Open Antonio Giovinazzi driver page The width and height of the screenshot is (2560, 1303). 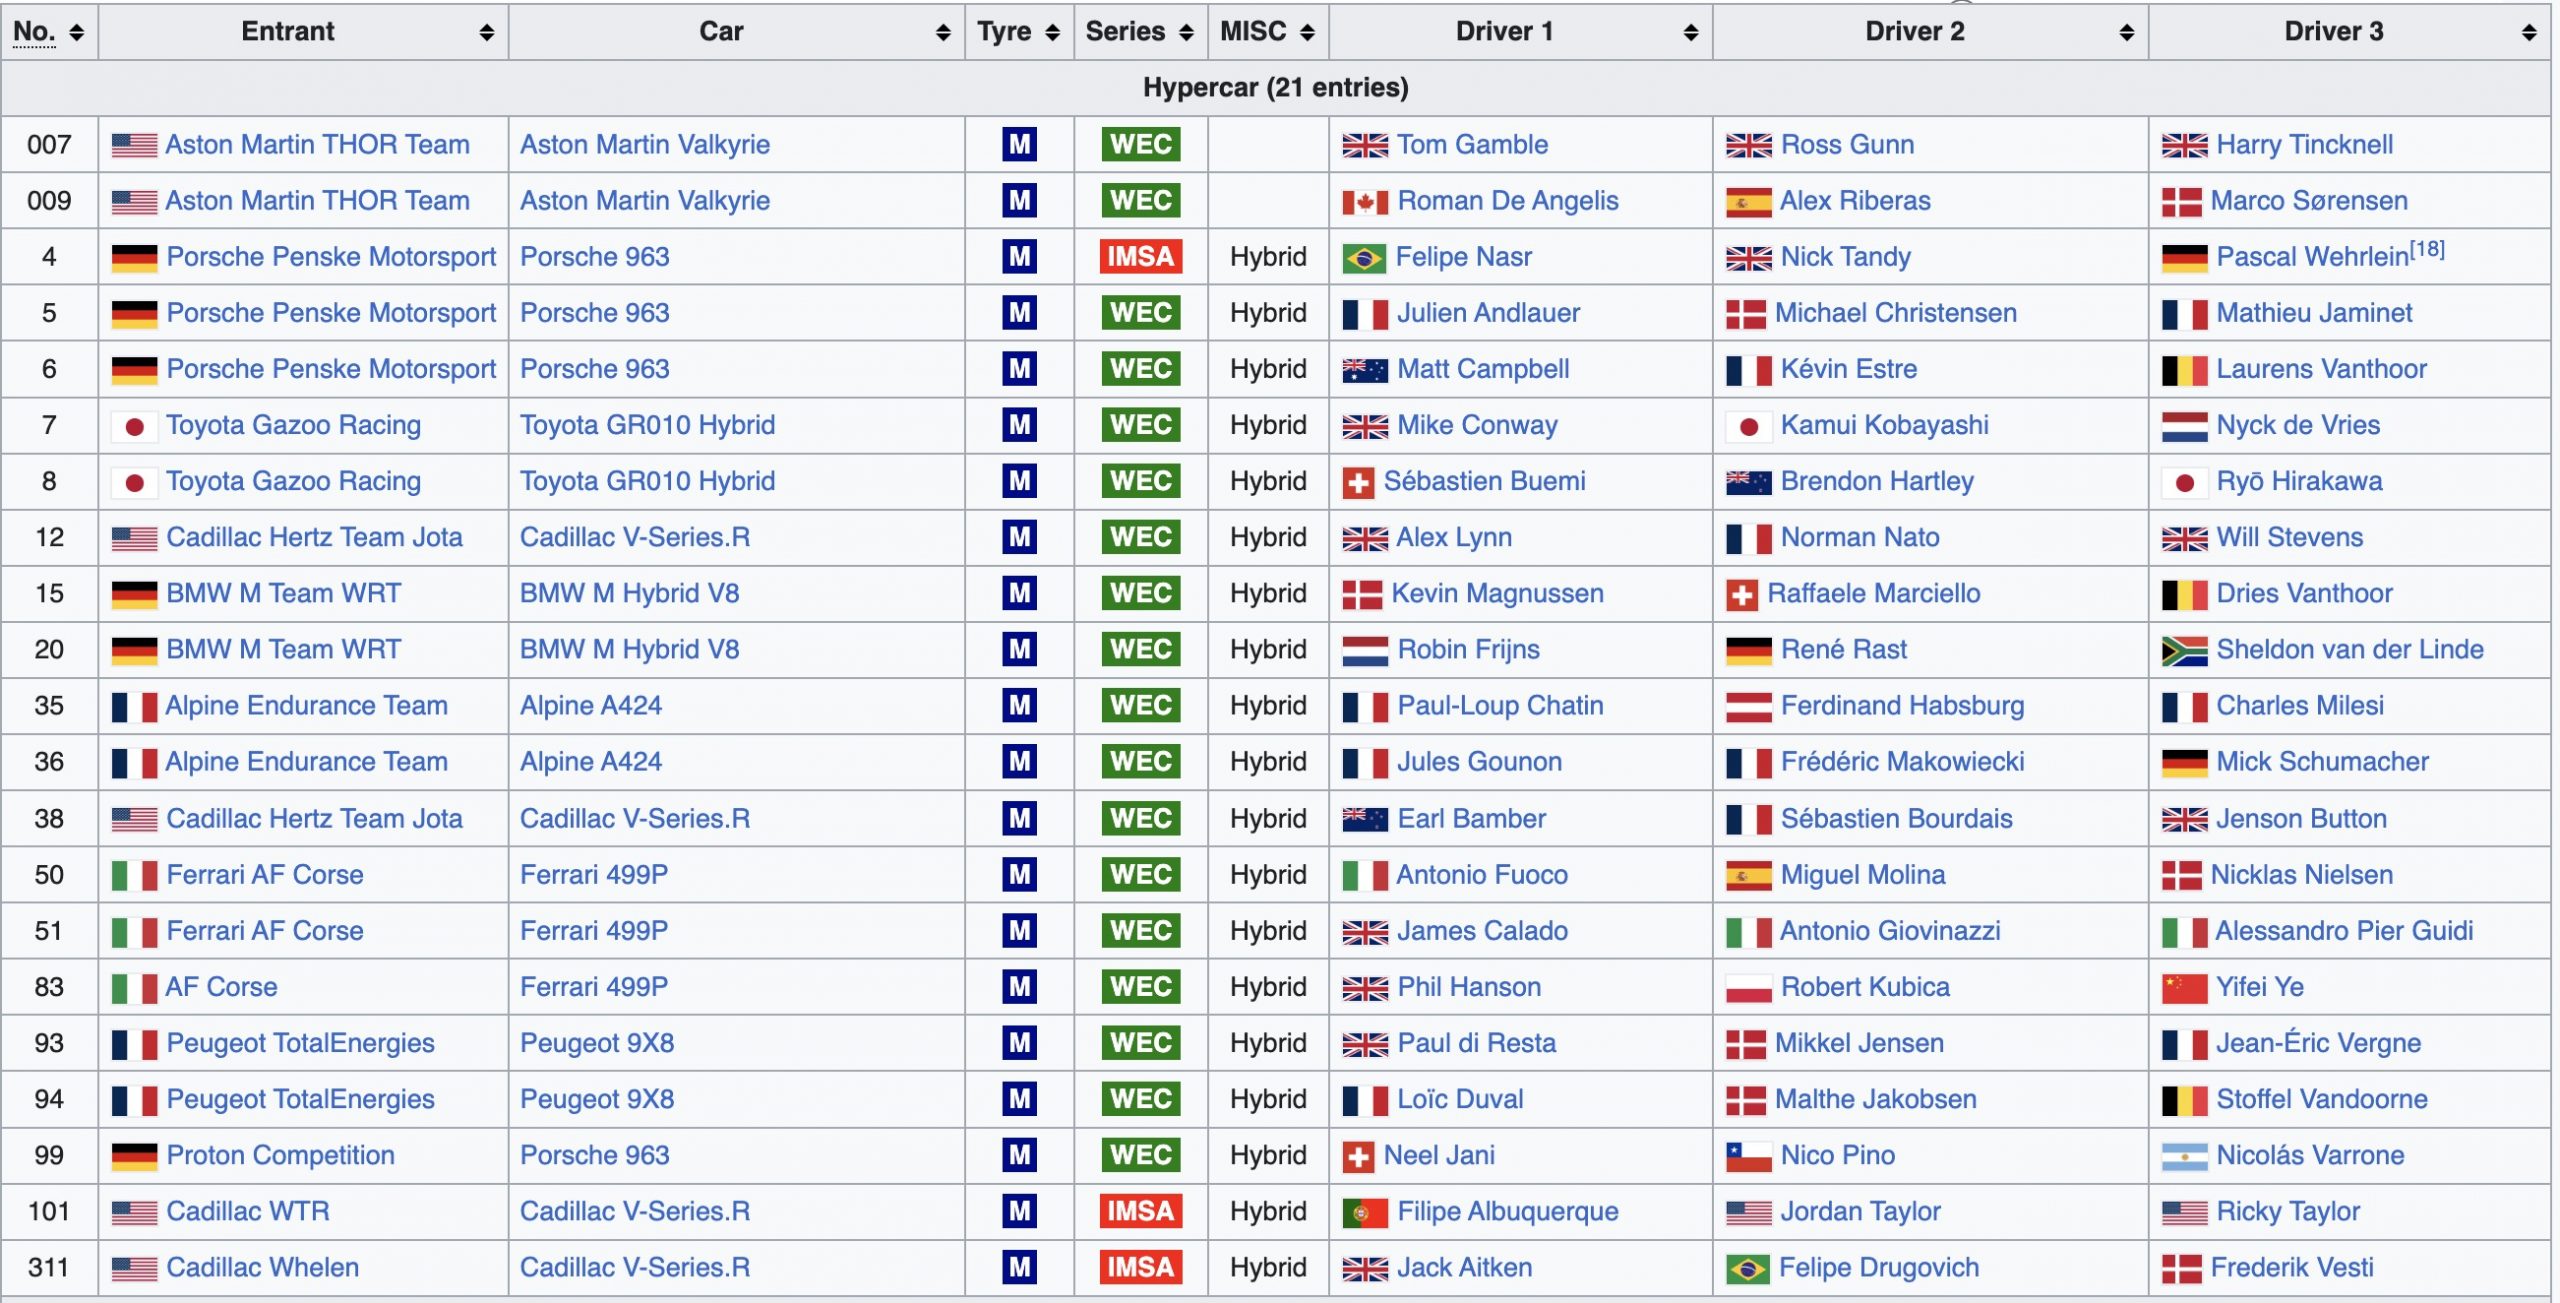pos(1890,930)
